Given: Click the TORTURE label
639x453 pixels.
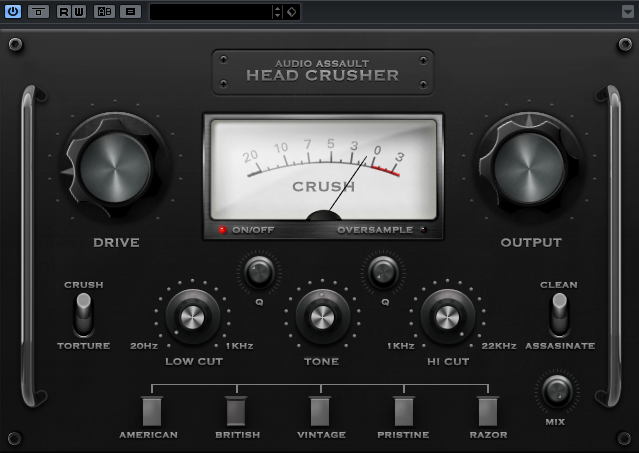Looking at the screenshot, I should point(84,346).
